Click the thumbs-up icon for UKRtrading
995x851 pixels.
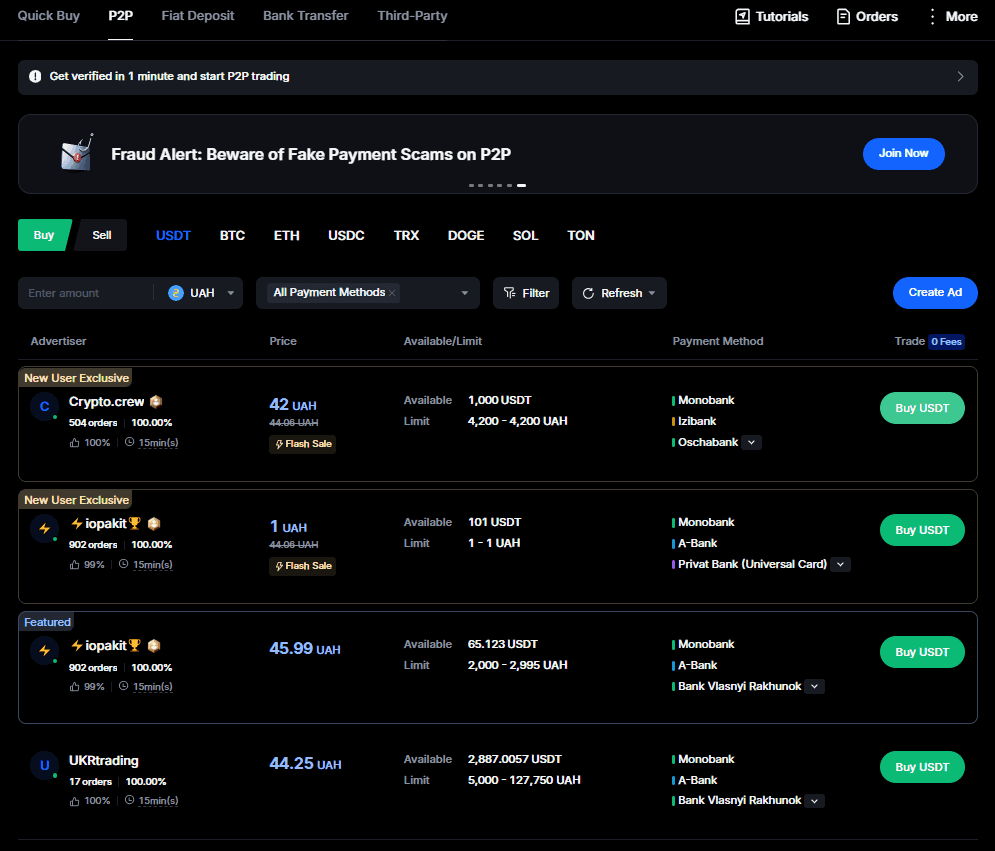74,801
